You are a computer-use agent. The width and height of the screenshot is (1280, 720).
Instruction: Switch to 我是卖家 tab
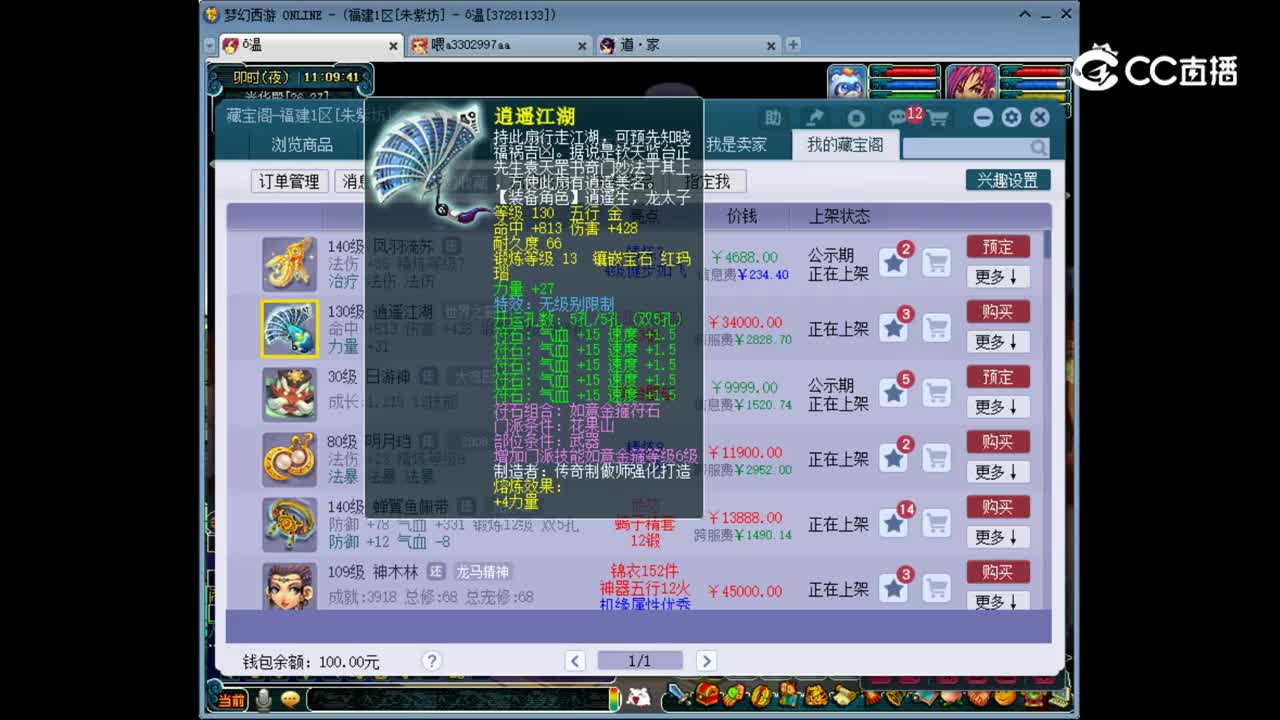[736, 145]
